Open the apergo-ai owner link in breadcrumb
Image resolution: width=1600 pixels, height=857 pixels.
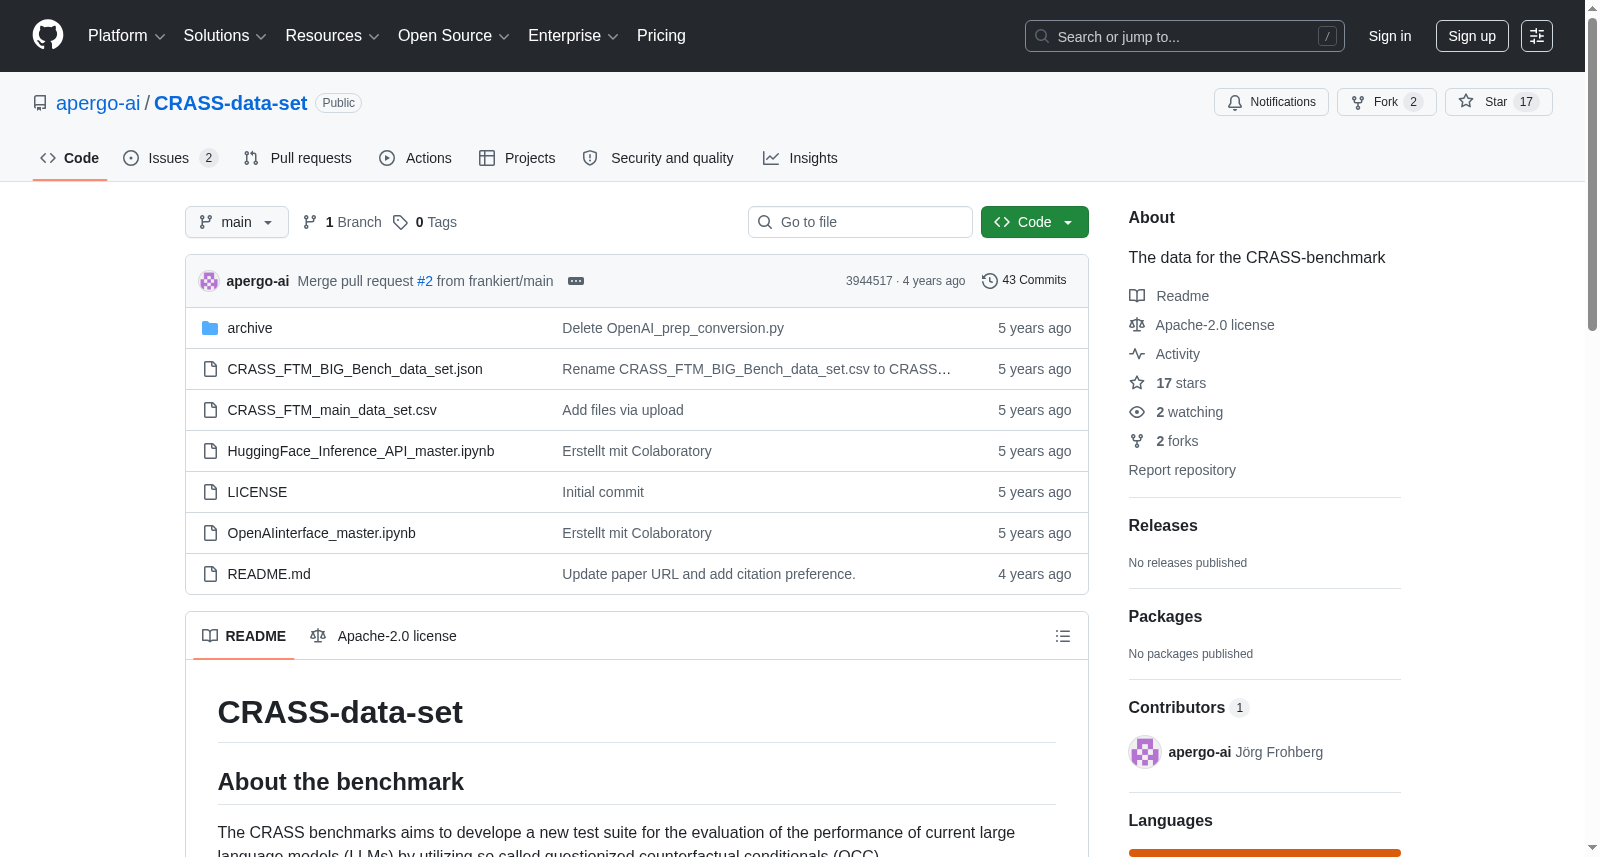coord(98,103)
